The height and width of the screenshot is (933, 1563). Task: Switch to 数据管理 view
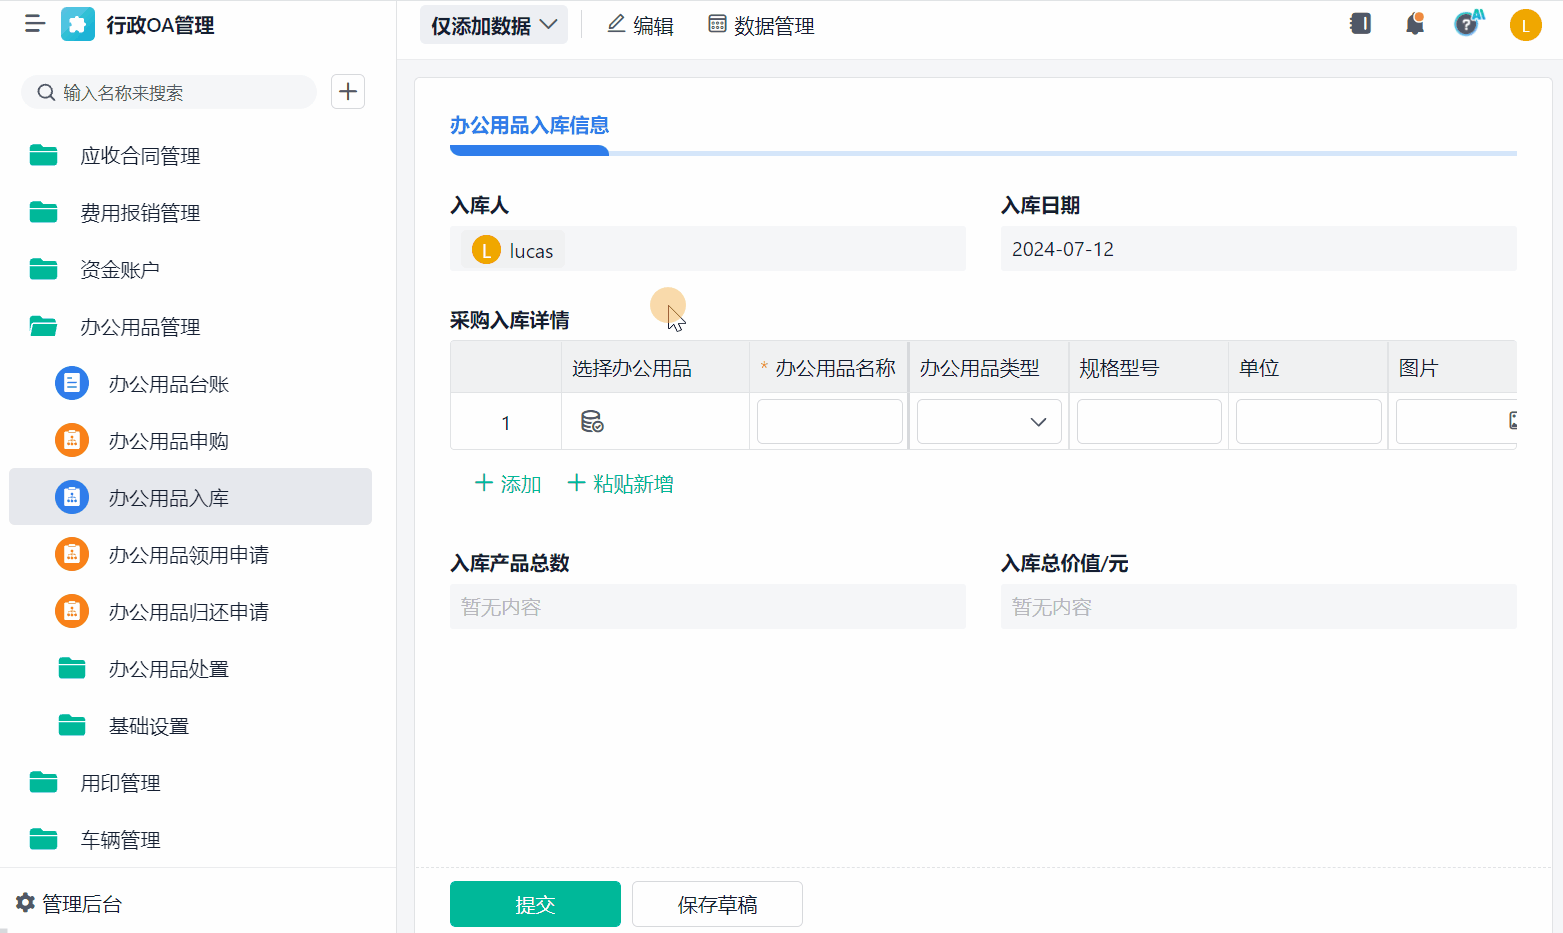pos(761,25)
